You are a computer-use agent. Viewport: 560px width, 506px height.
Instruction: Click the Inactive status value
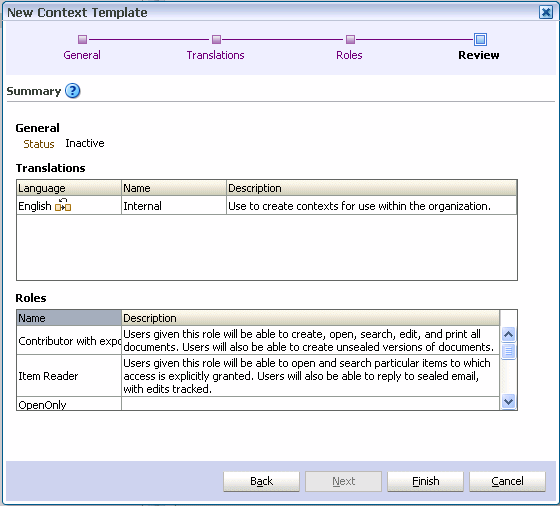pyautogui.click(x=85, y=143)
